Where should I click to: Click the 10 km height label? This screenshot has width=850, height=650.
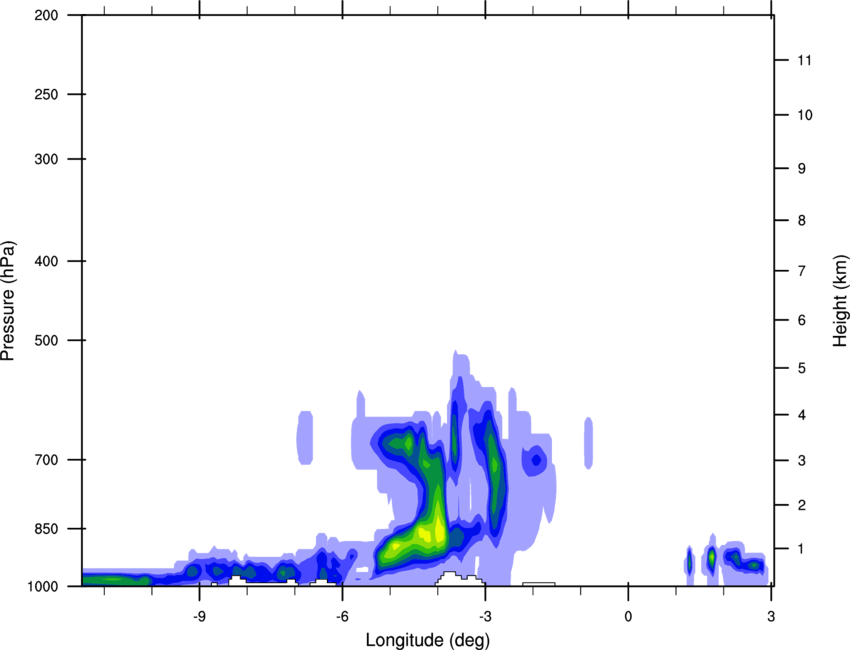click(804, 115)
